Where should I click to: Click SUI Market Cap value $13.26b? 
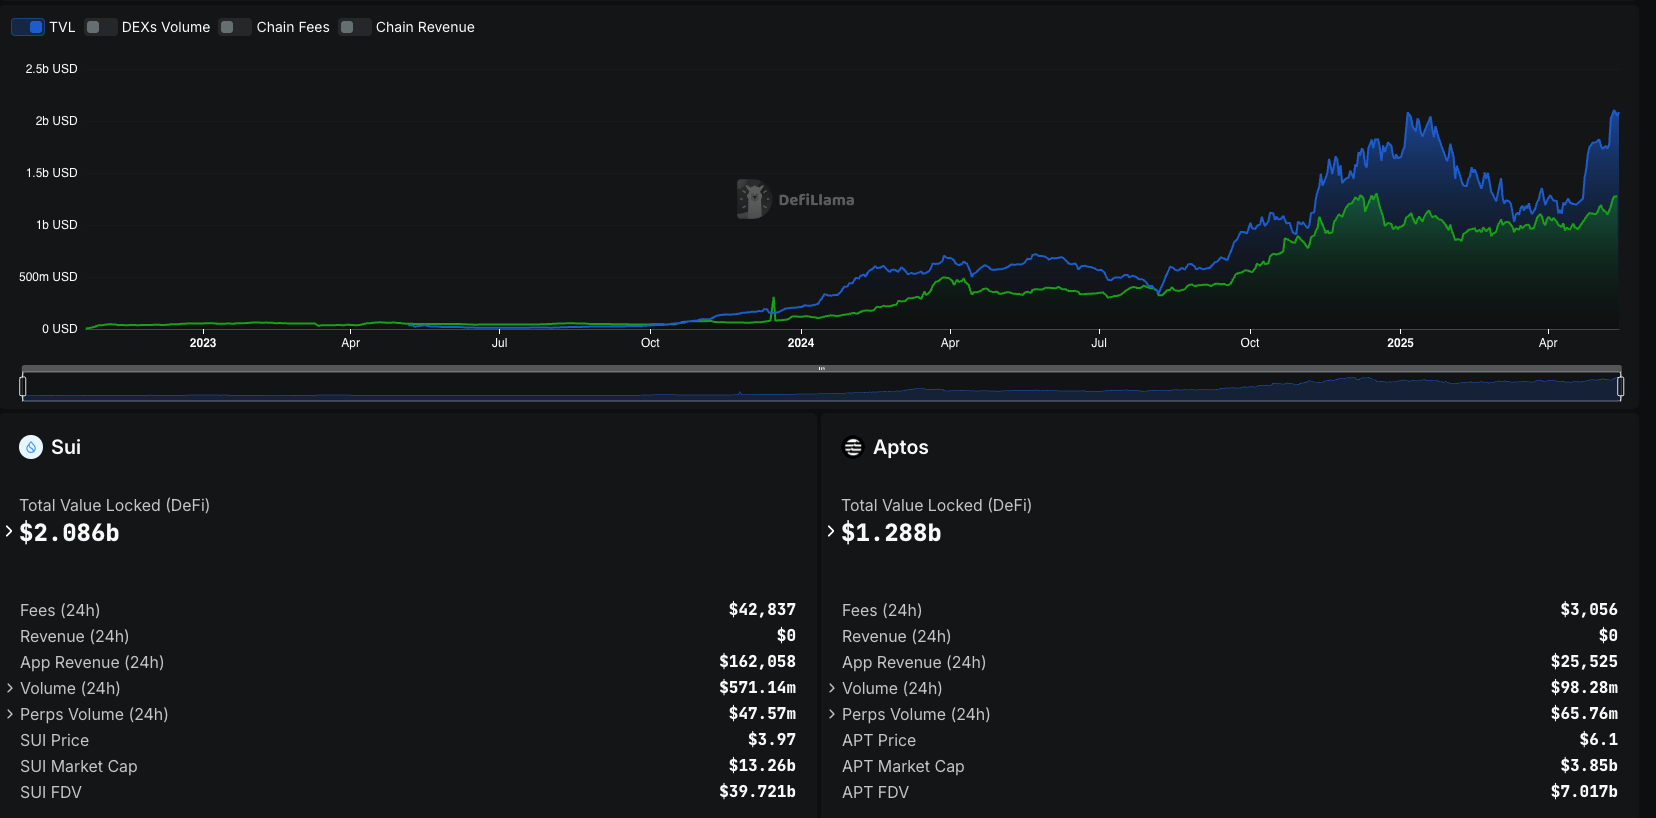[x=762, y=766]
